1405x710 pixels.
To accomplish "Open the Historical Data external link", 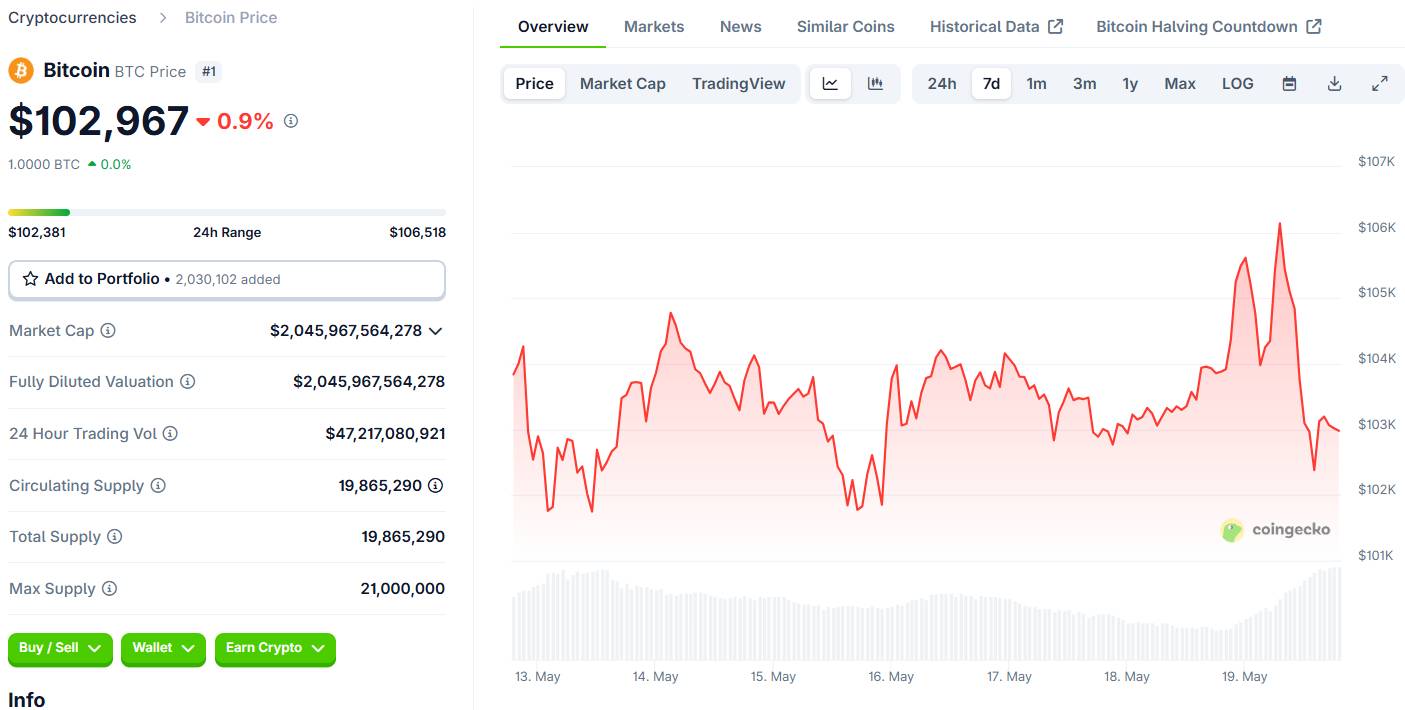I will pos(996,27).
